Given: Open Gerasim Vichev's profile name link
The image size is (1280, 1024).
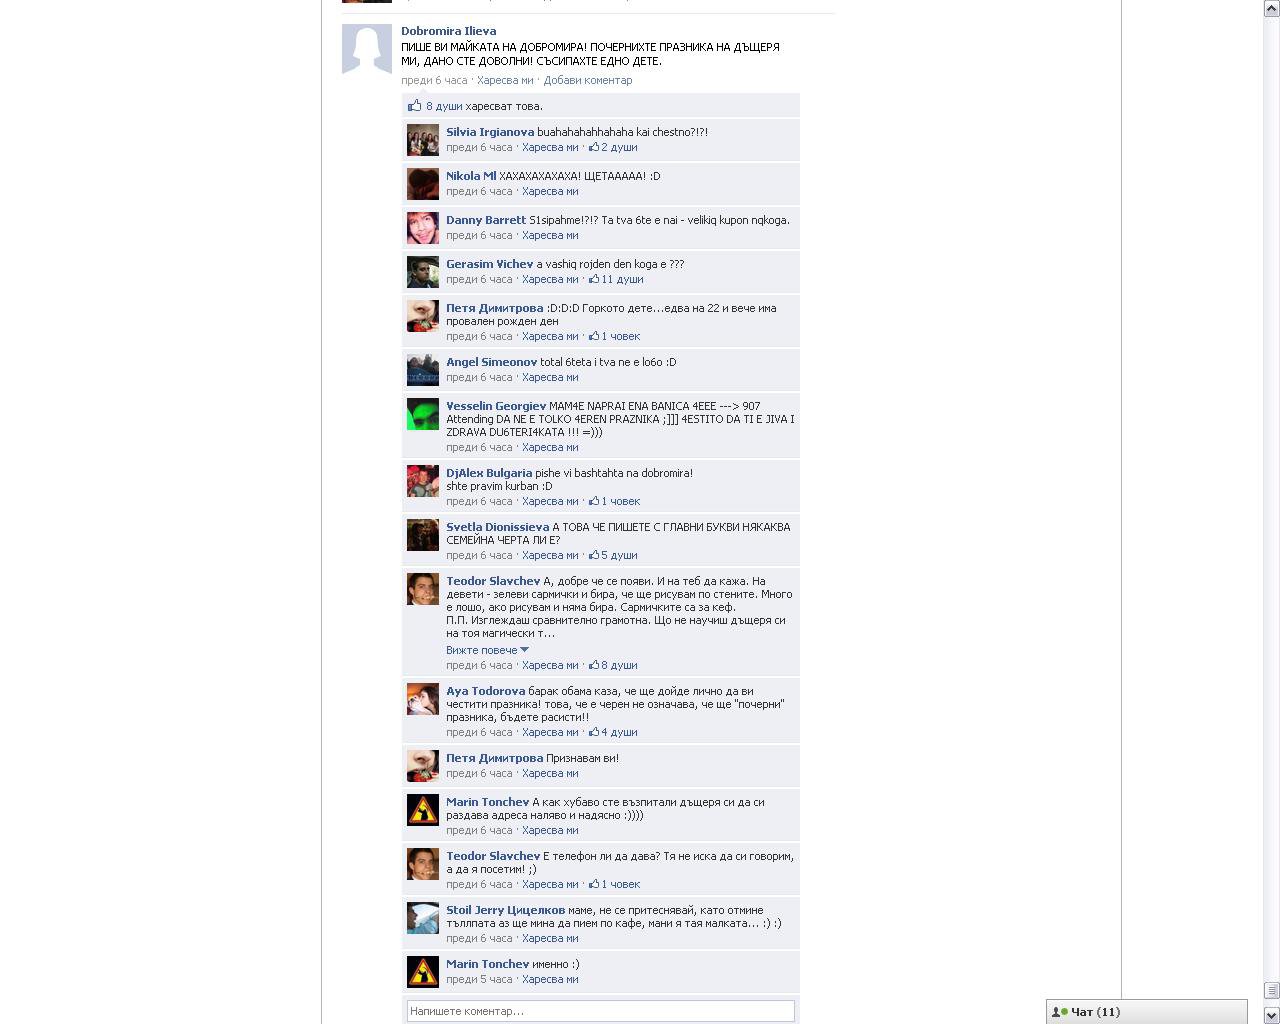Looking at the screenshot, I should tap(489, 264).
